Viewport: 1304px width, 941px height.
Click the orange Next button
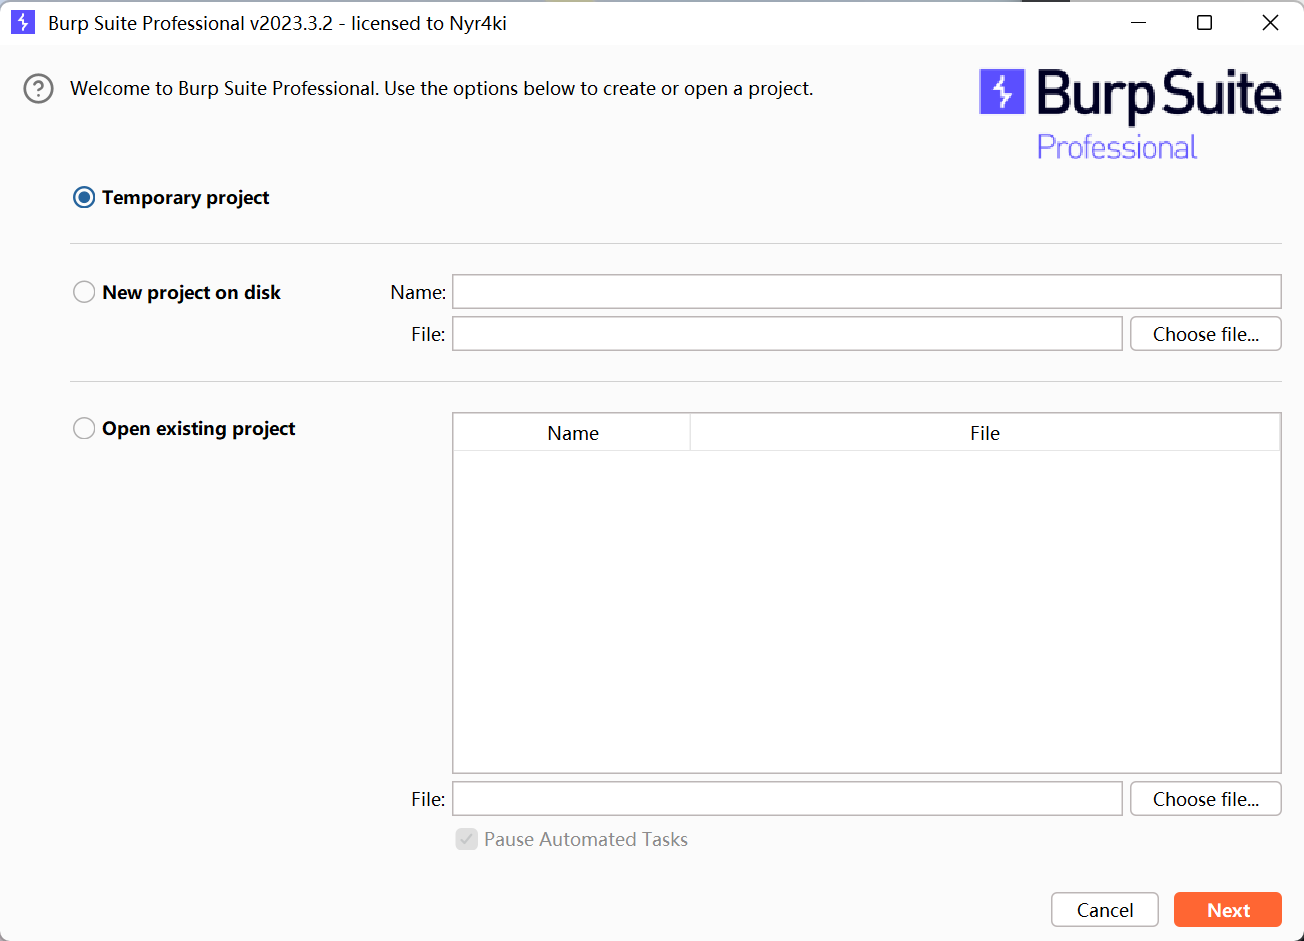tap(1228, 910)
